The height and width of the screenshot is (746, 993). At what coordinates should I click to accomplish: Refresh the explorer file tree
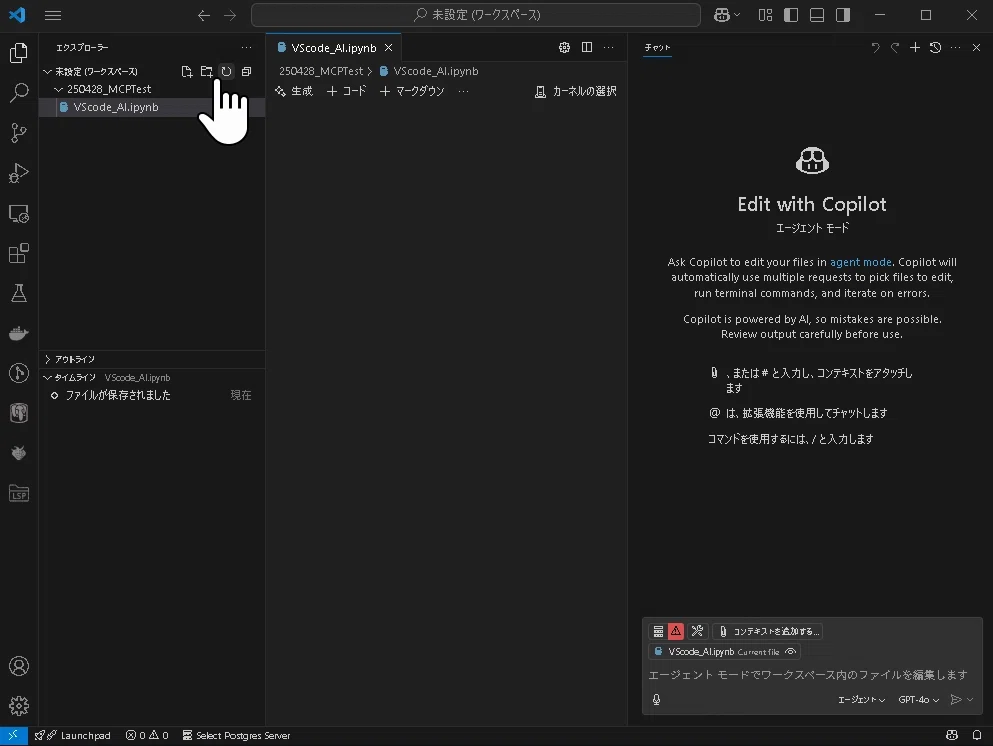point(226,72)
